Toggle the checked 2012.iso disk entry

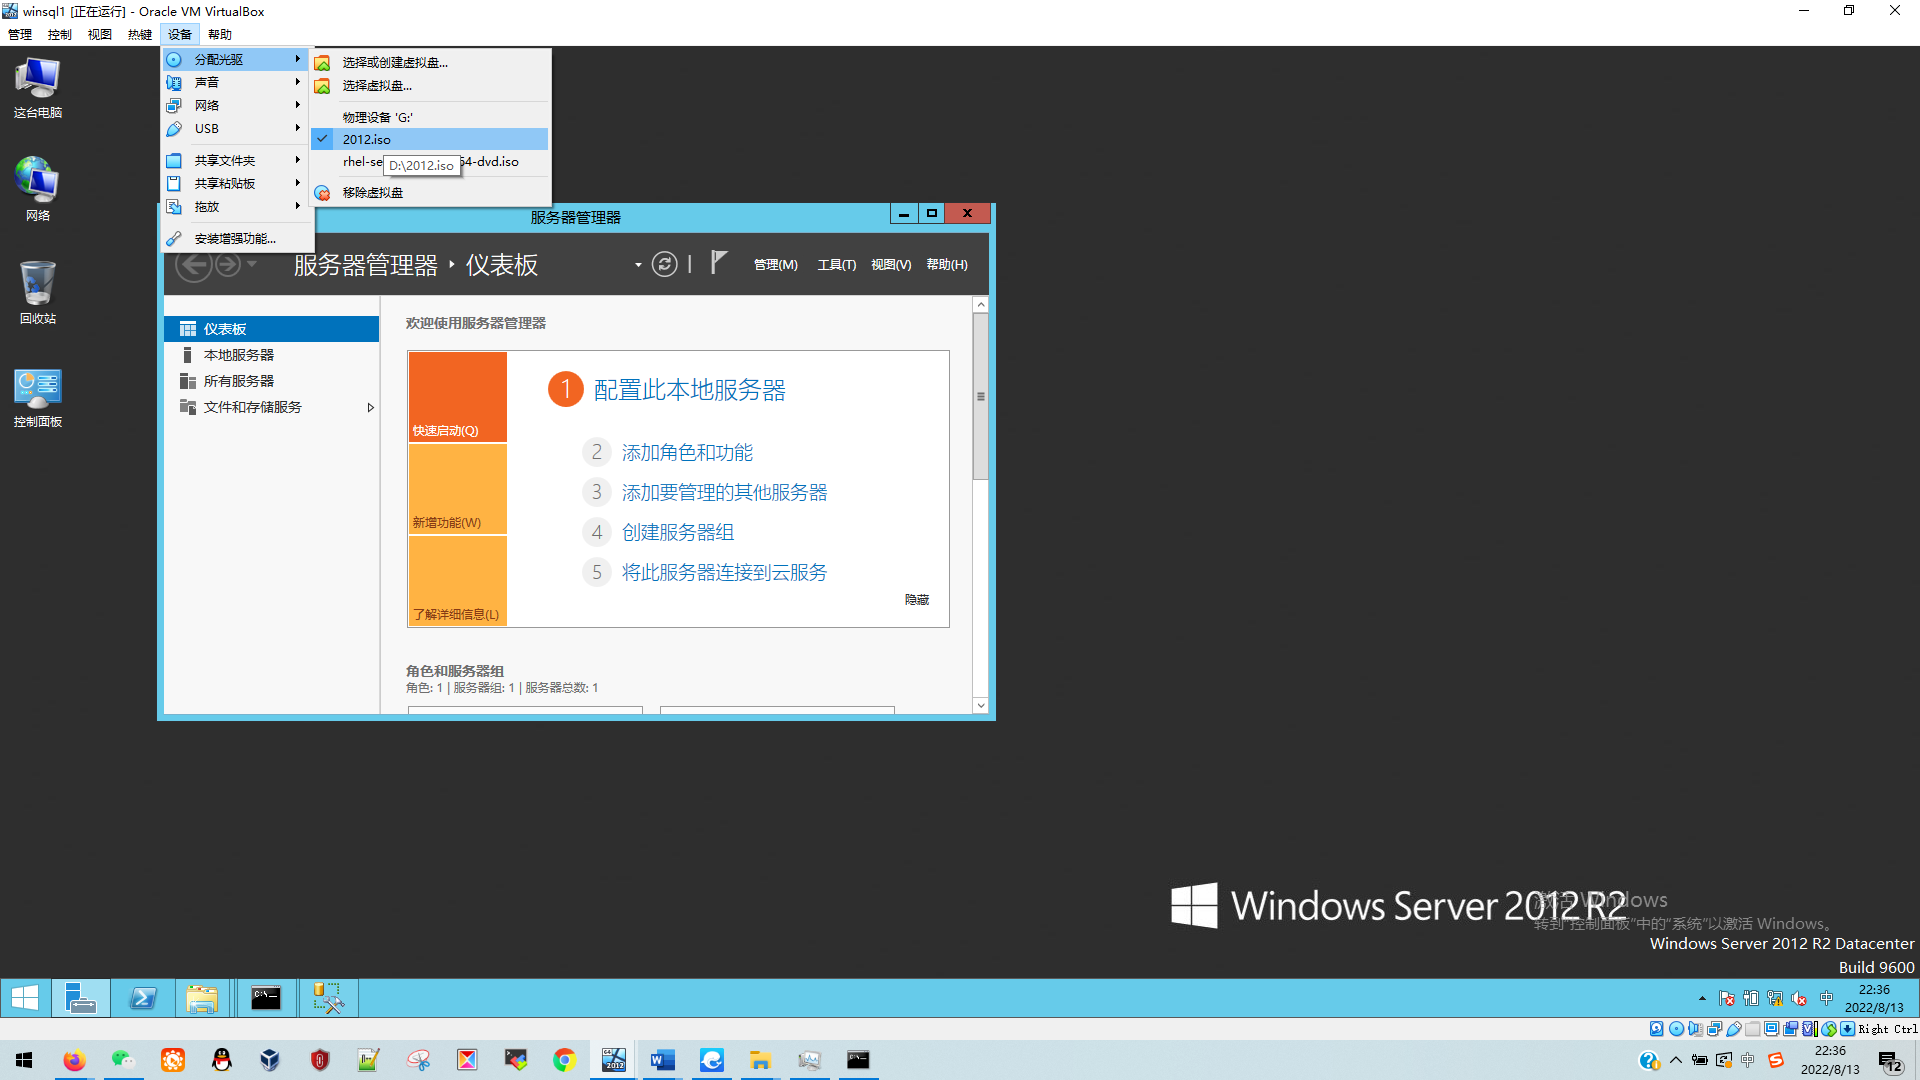430,139
